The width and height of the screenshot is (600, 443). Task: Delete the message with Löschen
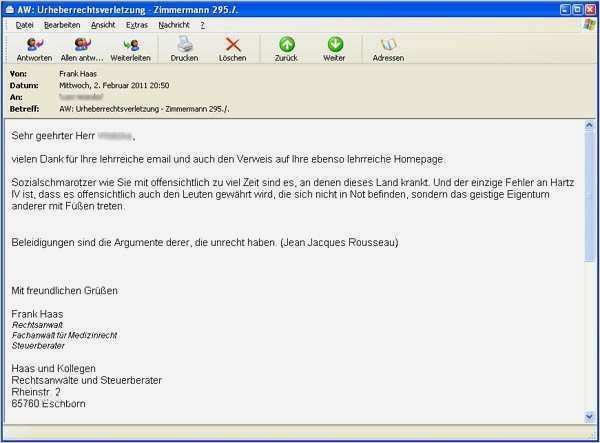pyautogui.click(x=232, y=49)
